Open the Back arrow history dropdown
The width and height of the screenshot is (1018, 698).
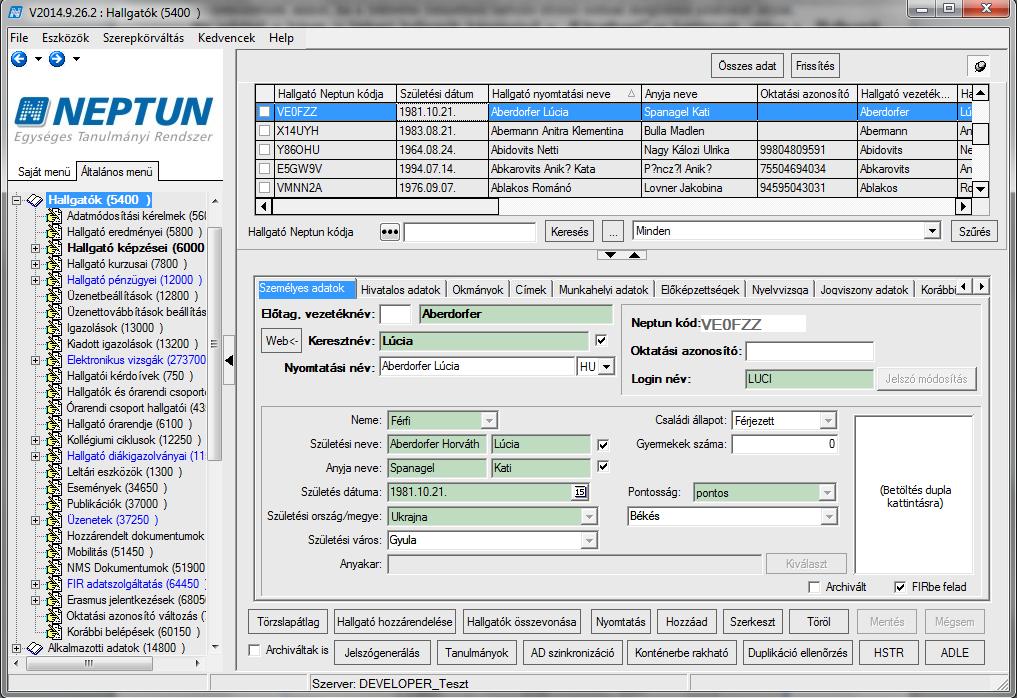click(38, 59)
